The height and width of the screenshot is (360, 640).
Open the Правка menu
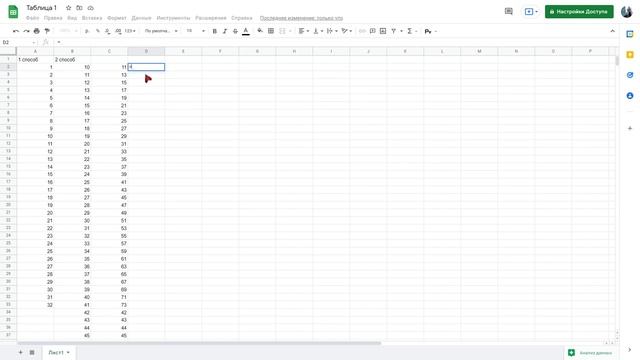click(x=53, y=18)
